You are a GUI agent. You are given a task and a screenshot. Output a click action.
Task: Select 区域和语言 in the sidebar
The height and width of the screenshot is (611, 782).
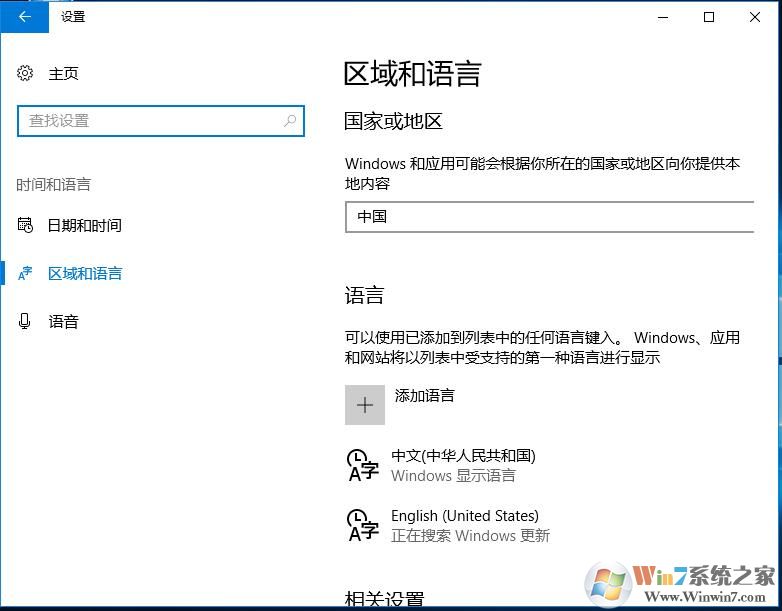click(x=85, y=273)
